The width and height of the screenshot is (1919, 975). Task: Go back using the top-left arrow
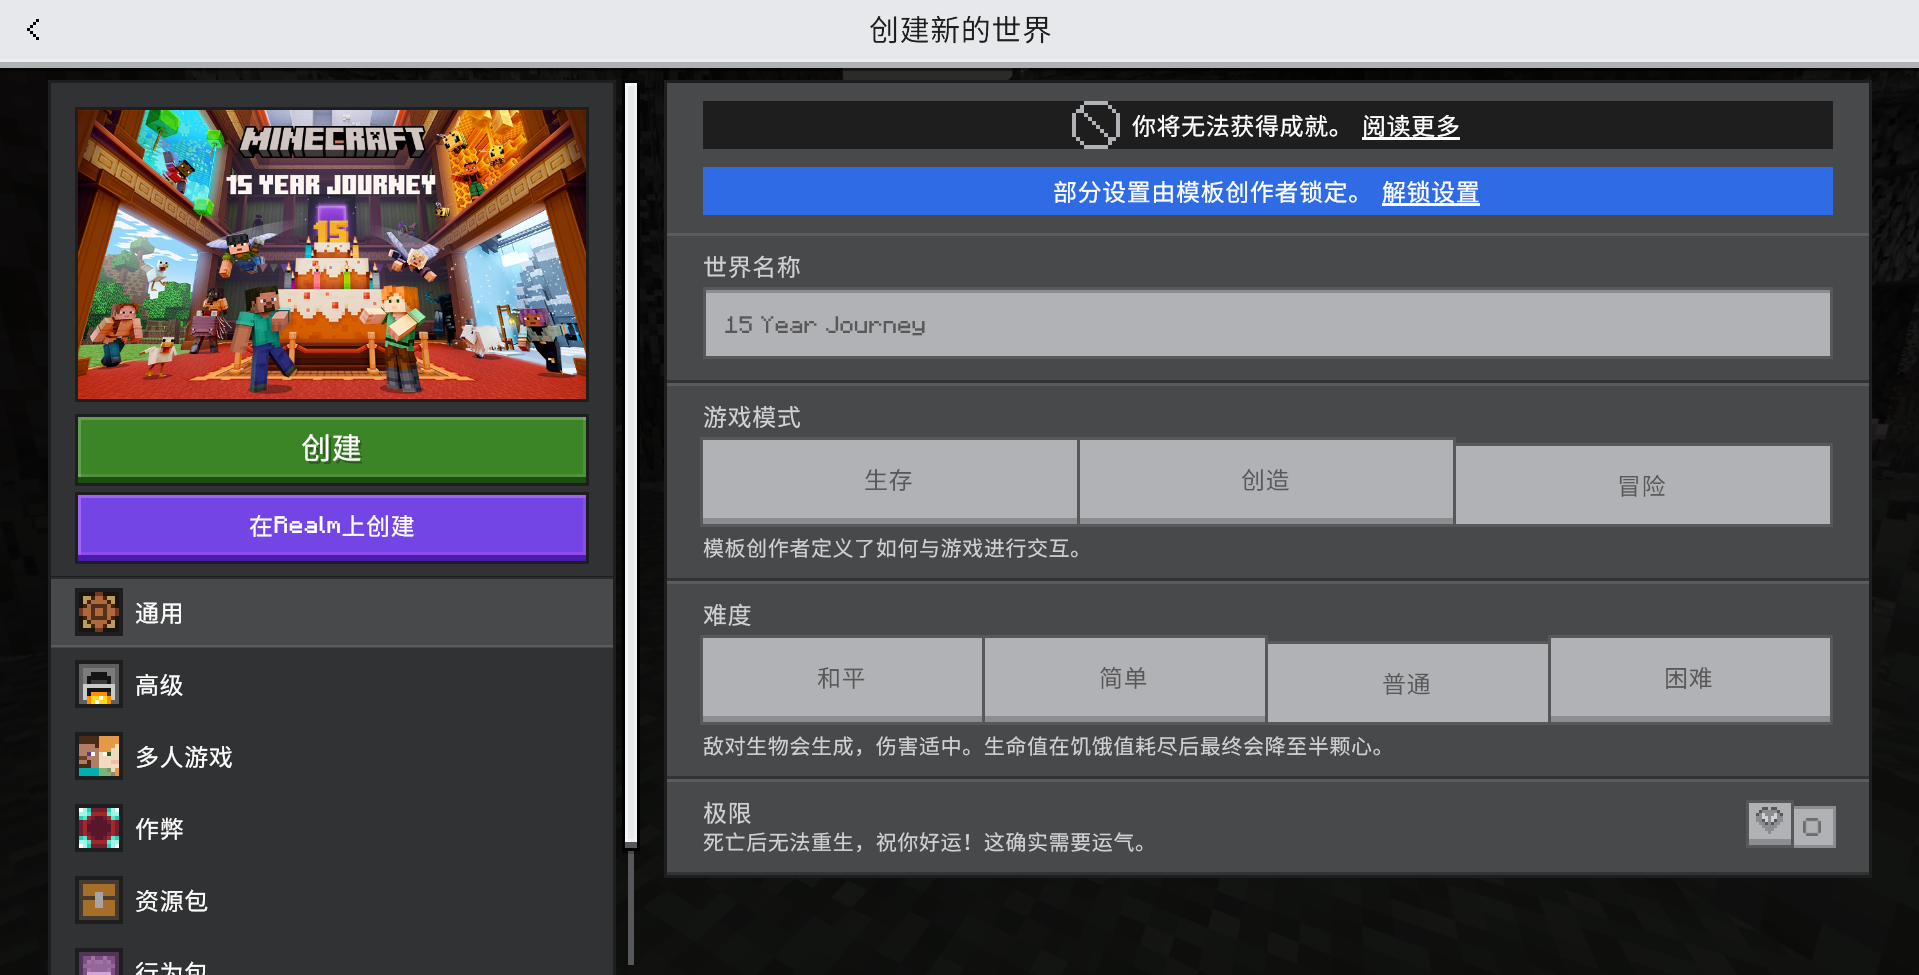click(33, 30)
